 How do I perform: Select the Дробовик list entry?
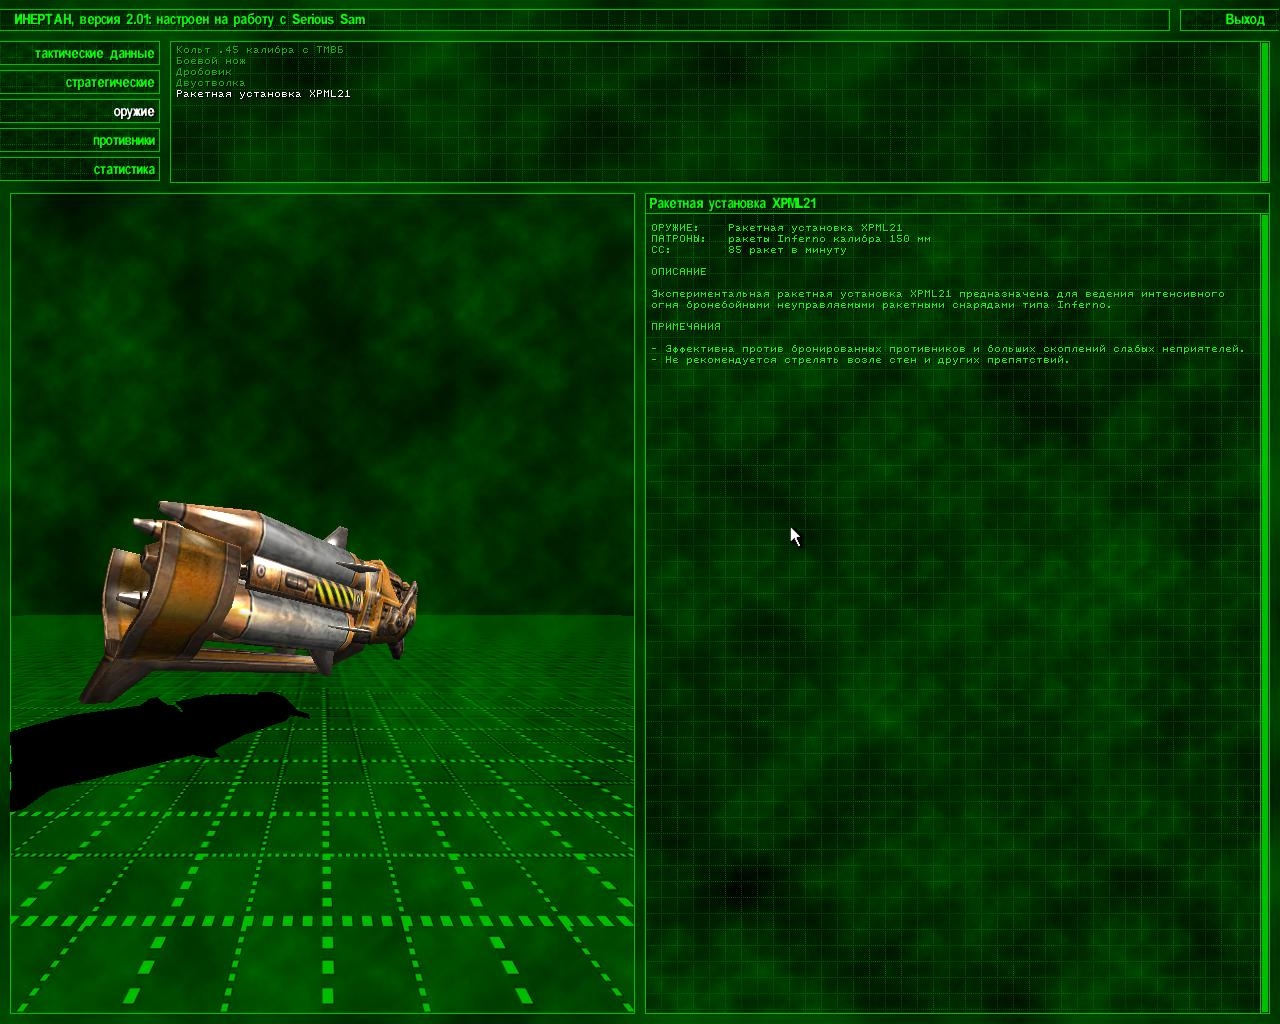tap(204, 72)
